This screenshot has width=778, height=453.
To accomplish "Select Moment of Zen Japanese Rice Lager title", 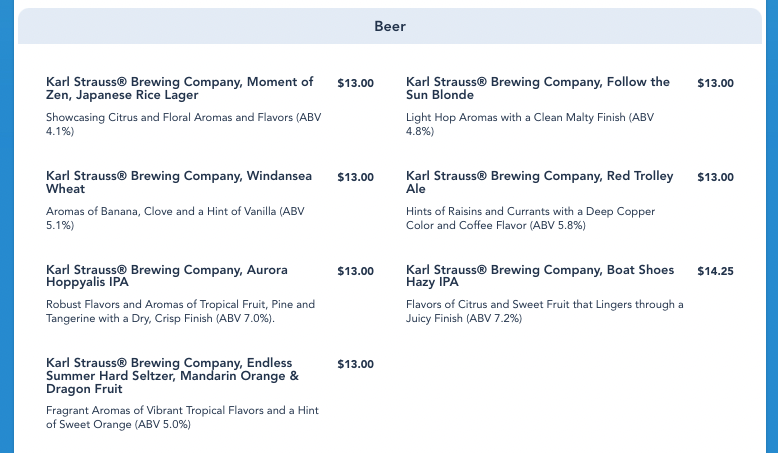I will tap(180, 88).
